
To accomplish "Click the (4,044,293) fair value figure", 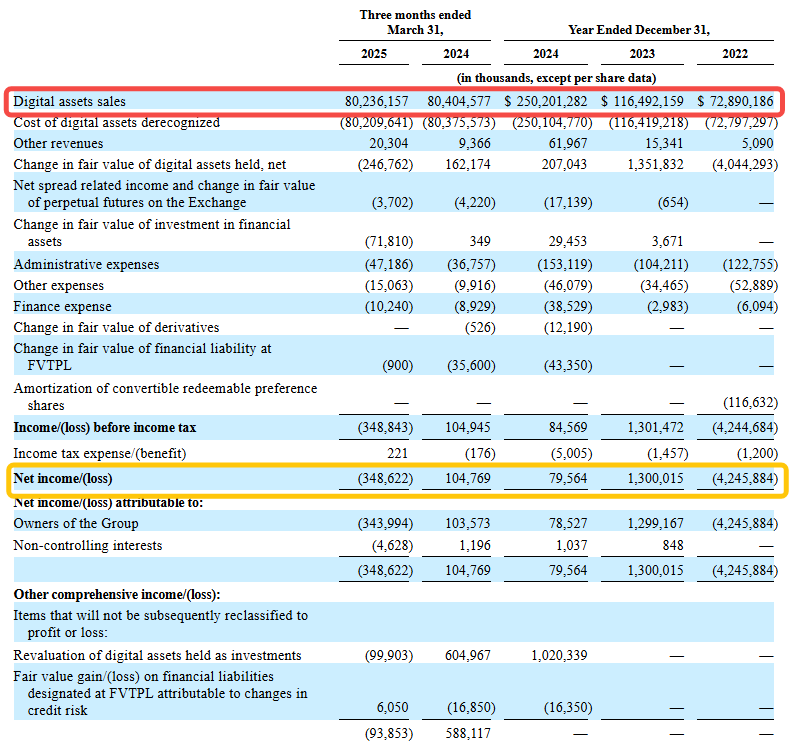I will 745,165.
